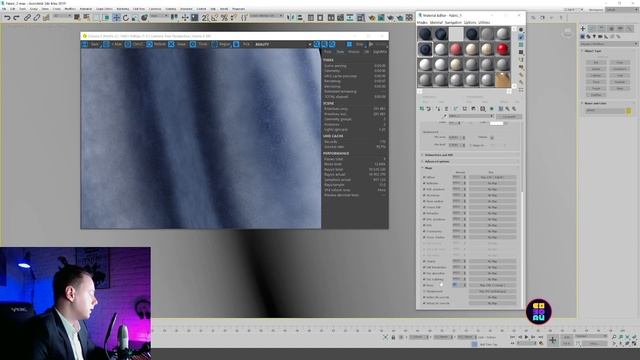Open the Render Setup teapot icon
The height and width of the screenshot is (360, 640).
[x=372, y=18]
